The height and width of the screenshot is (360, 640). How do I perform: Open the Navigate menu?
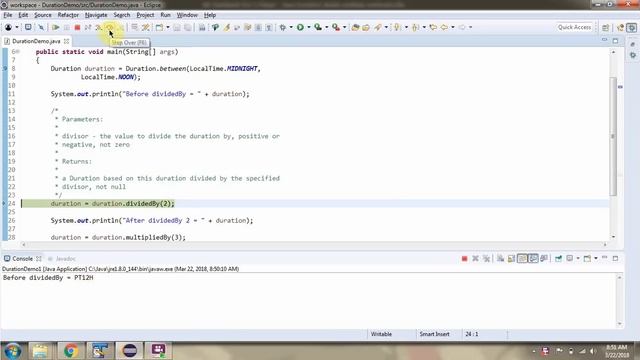96,15
